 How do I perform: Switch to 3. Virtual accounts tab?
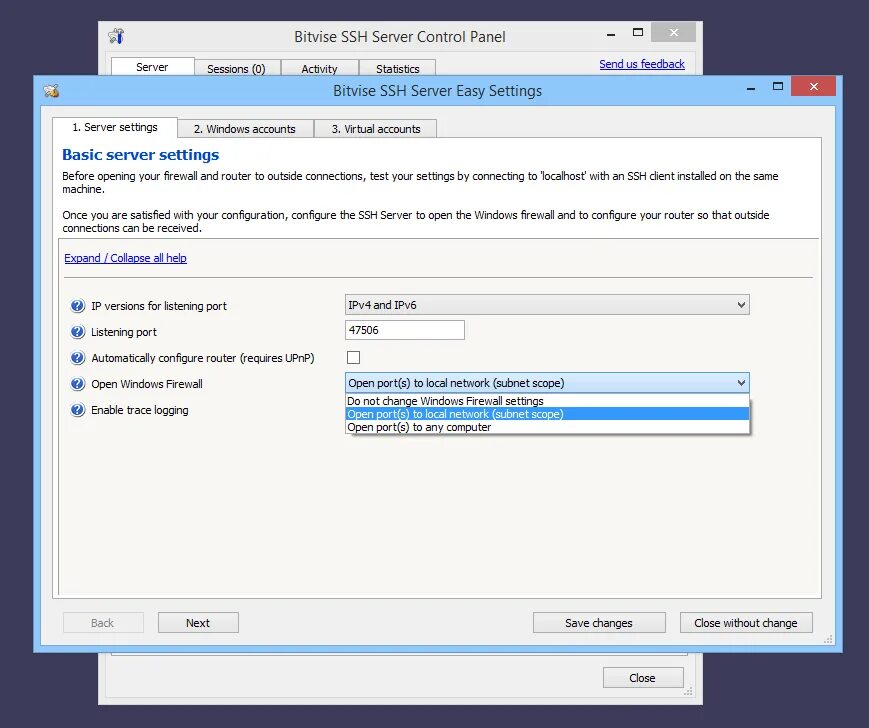pyautogui.click(x=376, y=129)
